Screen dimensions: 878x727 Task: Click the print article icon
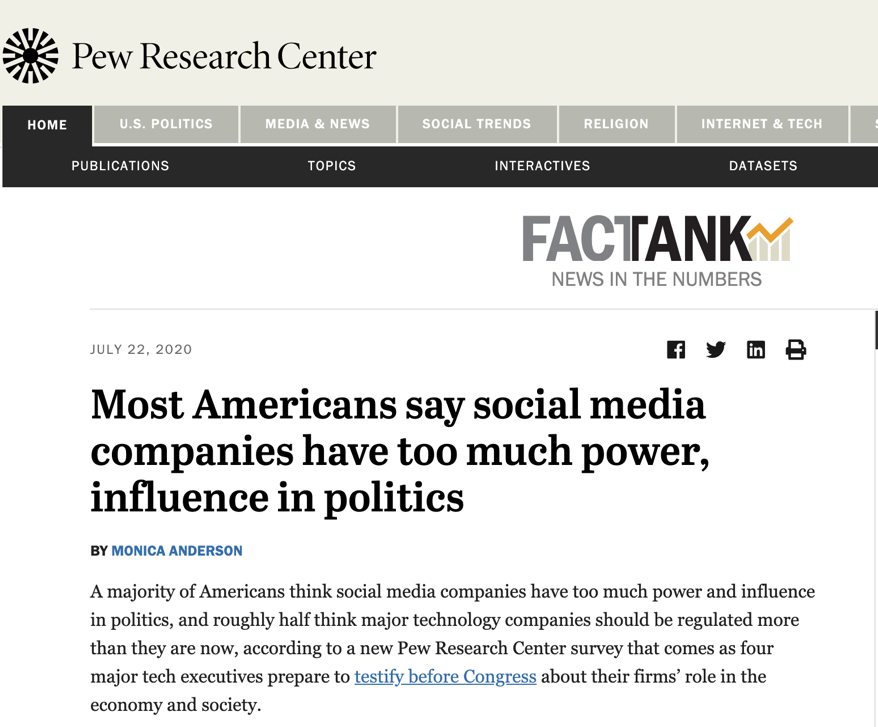click(796, 349)
